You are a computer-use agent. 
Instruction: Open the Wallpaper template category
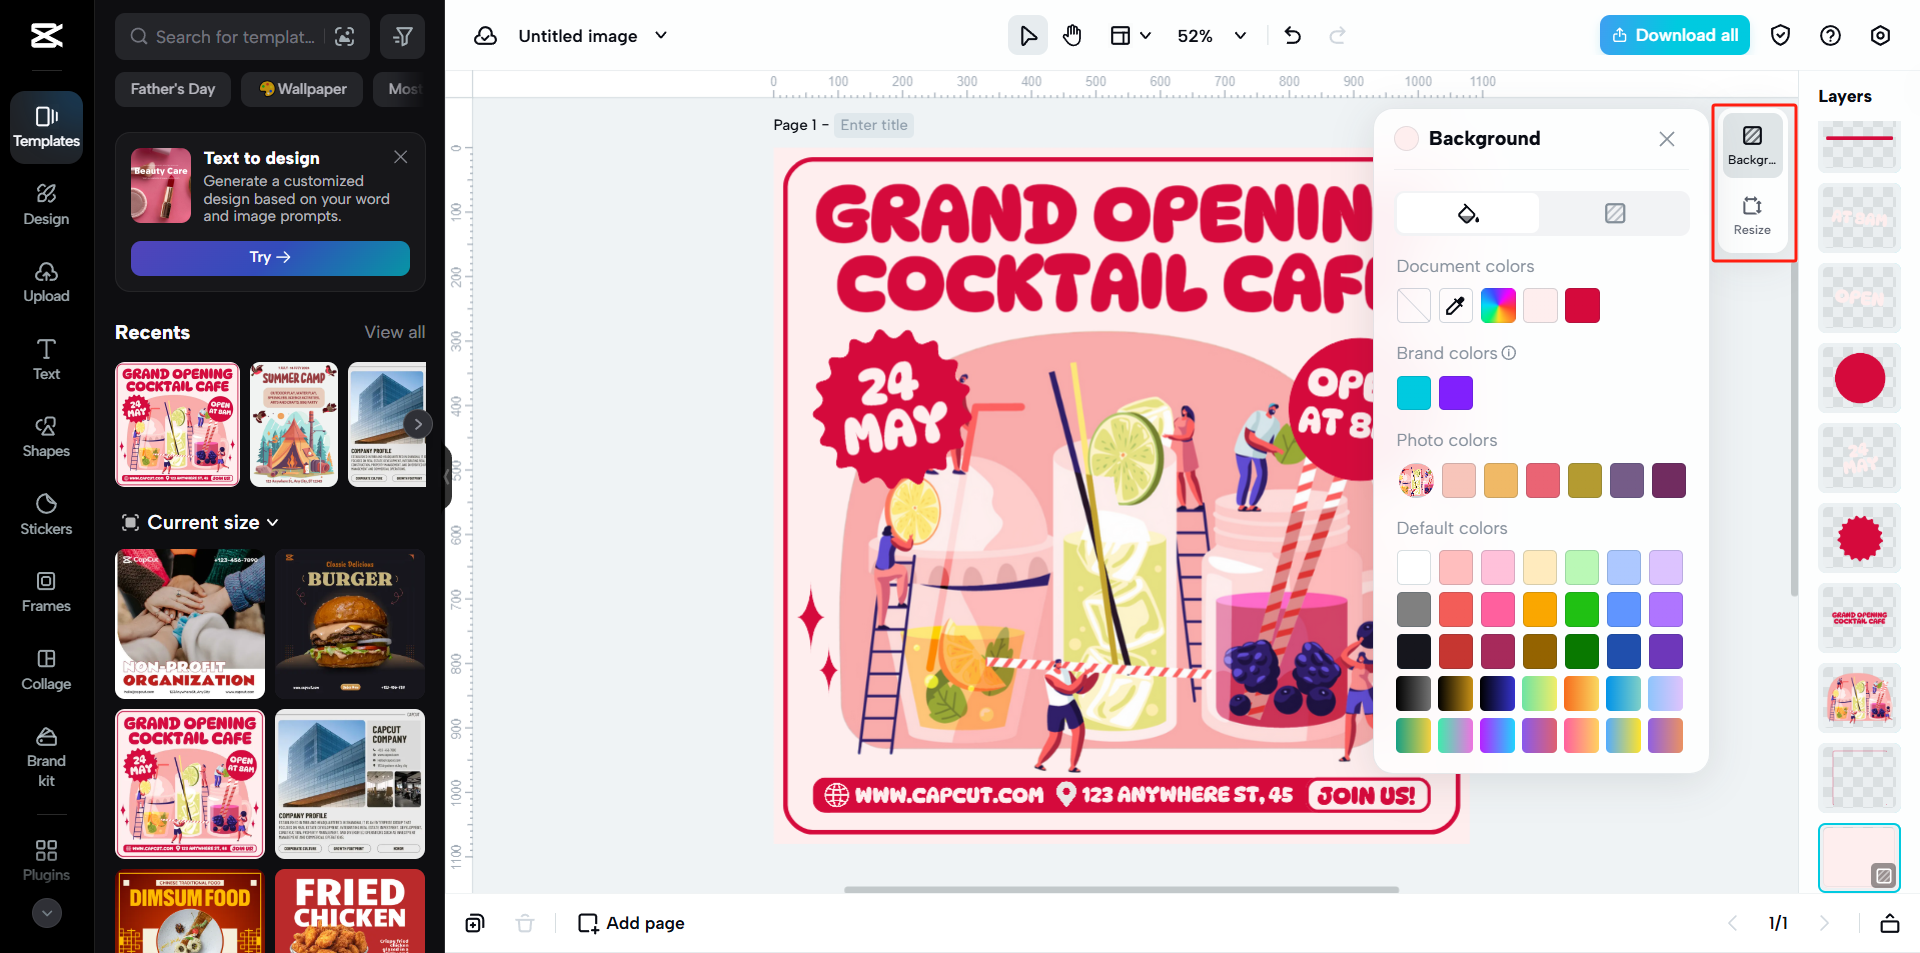(x=301, y=89)
